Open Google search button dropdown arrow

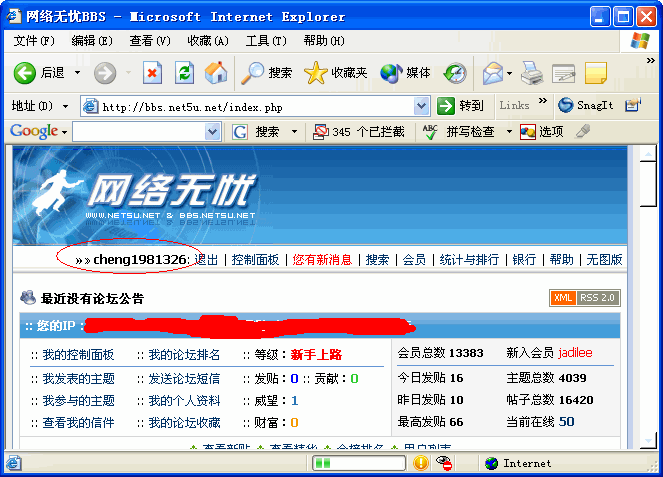point(294,132)
